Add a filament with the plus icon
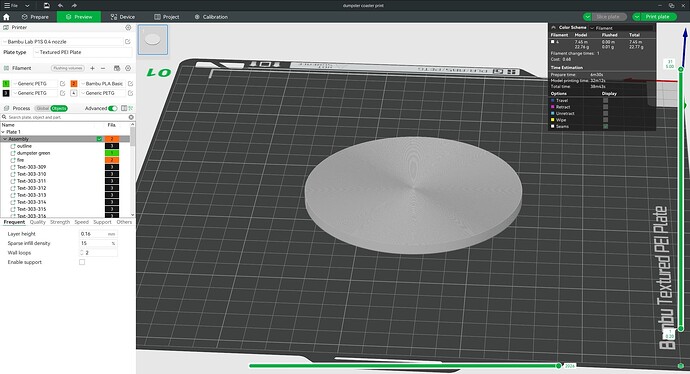 92,68
